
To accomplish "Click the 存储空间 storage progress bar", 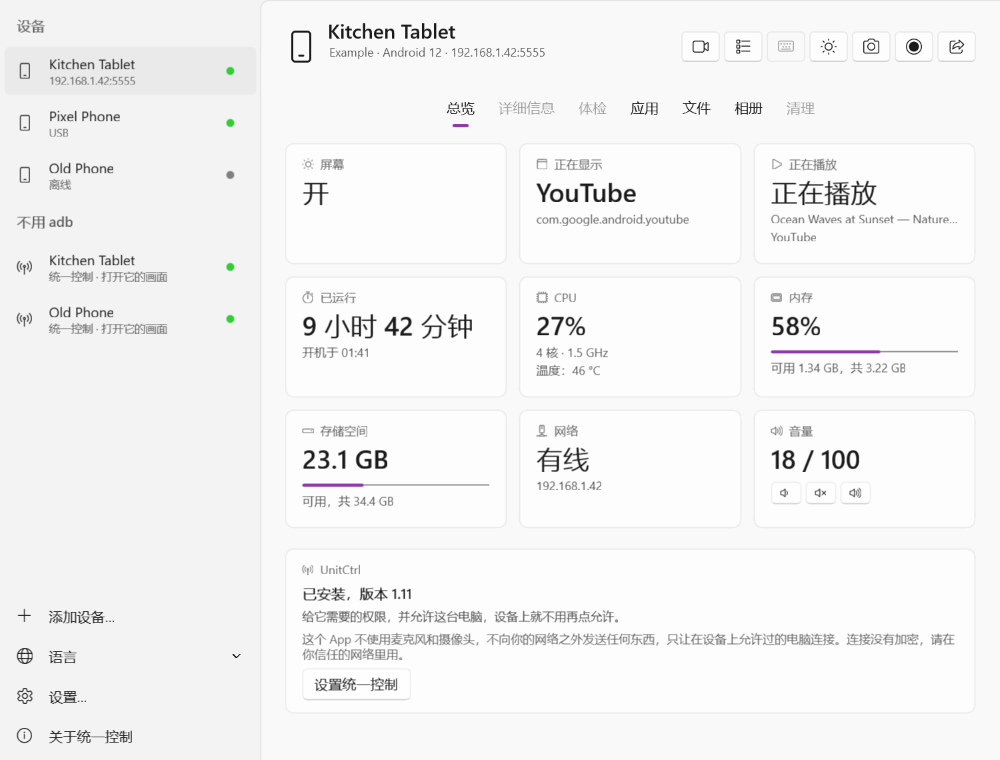I will point(395,485).
